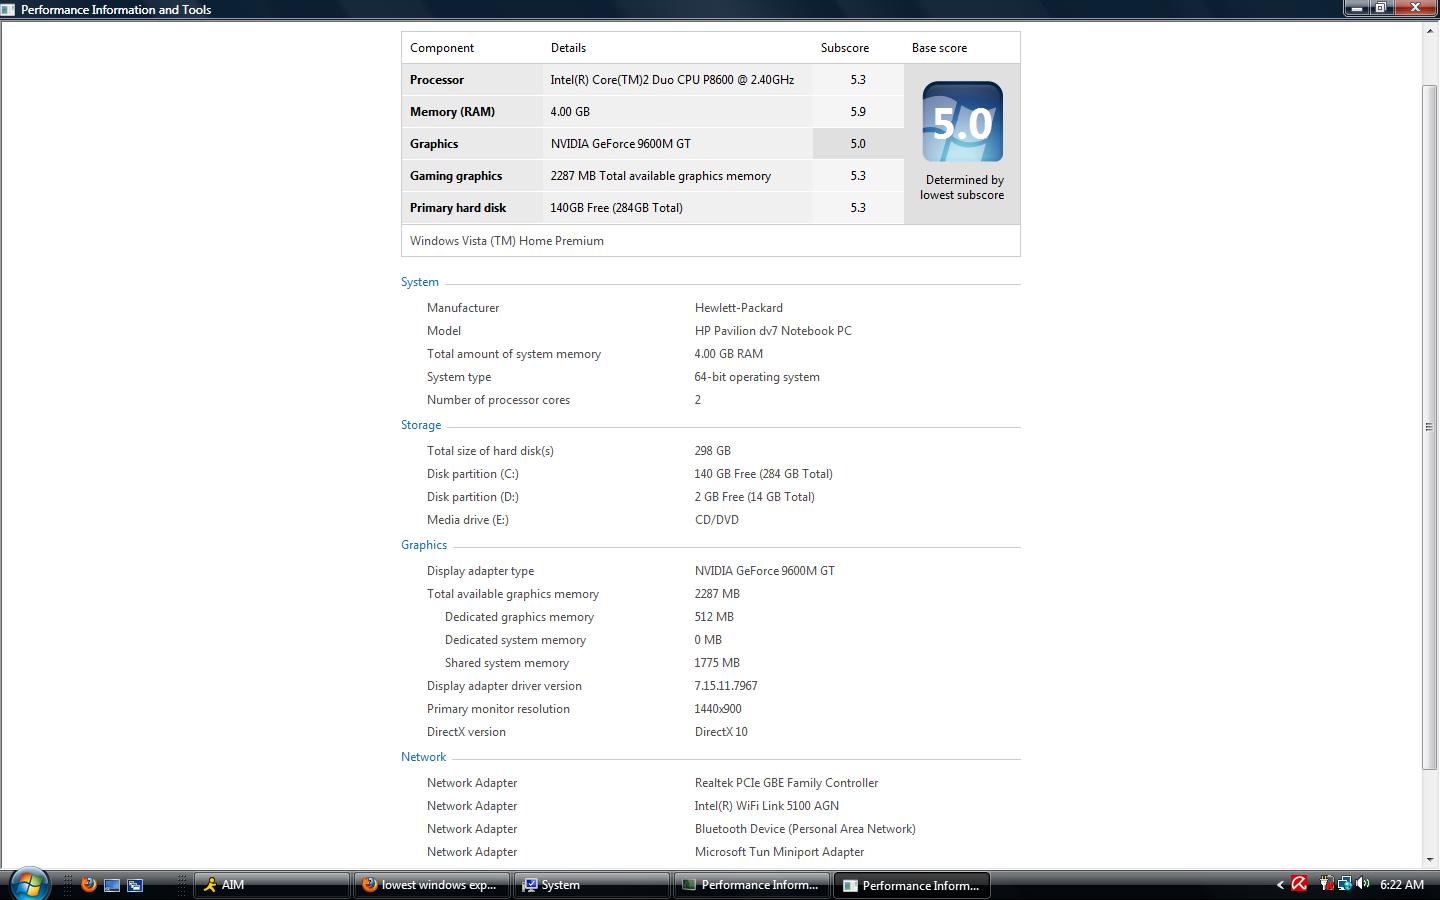Screen dimensions: 1440x900
Task: Switch to the inactive green-icon Performance Inform... taskbar button
Action: click(753, 885)
